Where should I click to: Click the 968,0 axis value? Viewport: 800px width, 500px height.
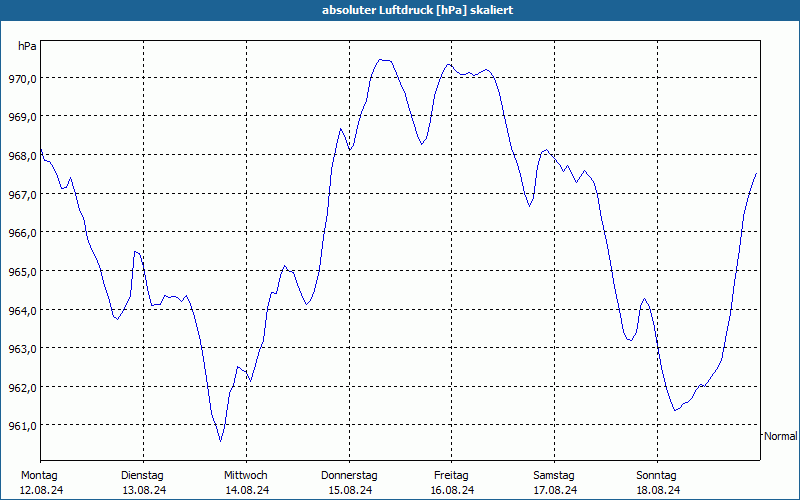click(21, 156)
